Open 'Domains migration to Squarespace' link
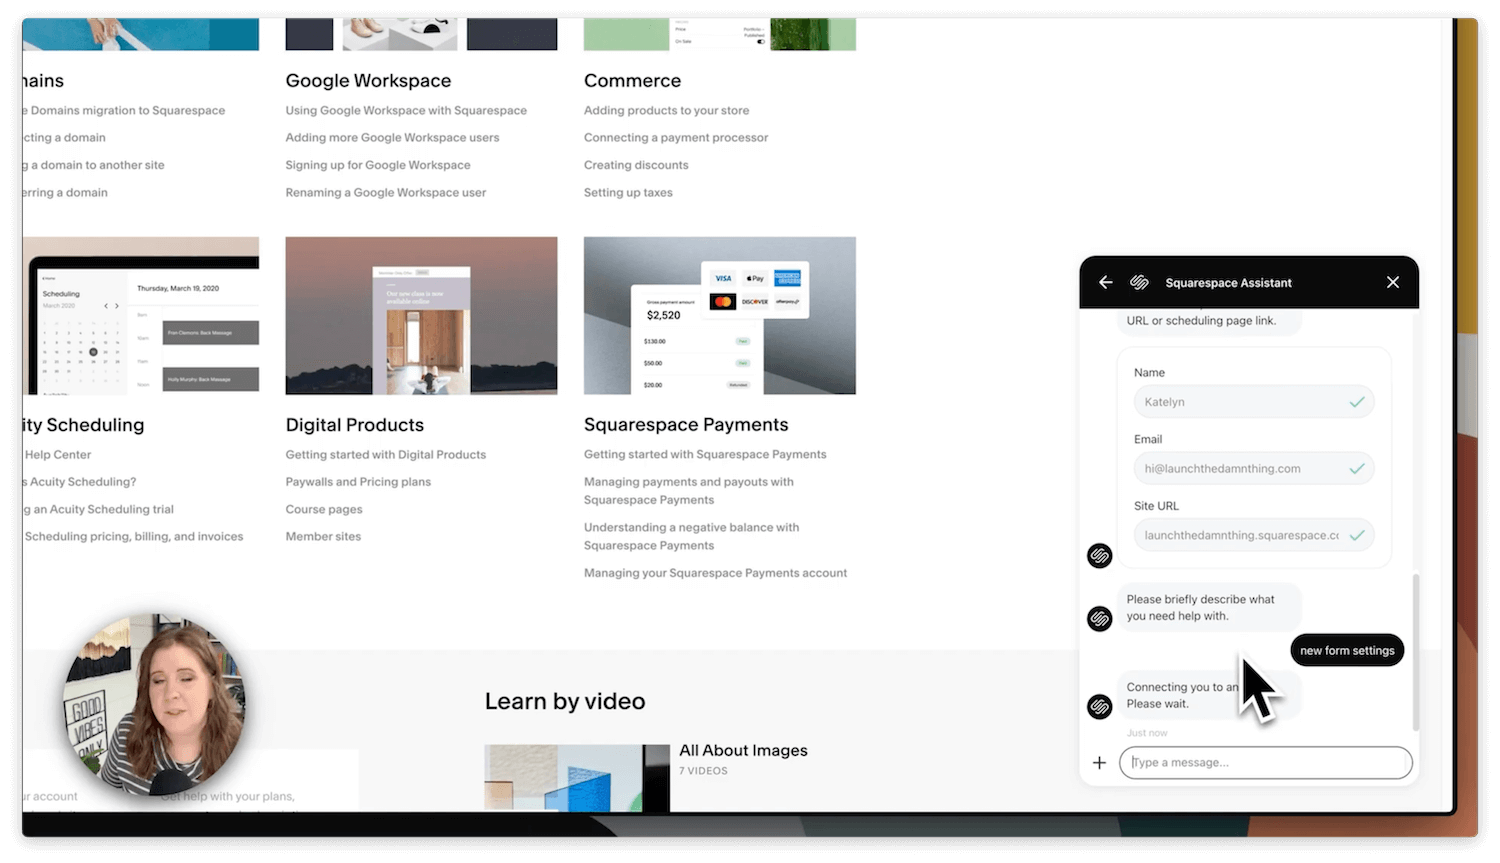Image resolution: width=1500 pixels, height=863 pixels. [124, 111]
